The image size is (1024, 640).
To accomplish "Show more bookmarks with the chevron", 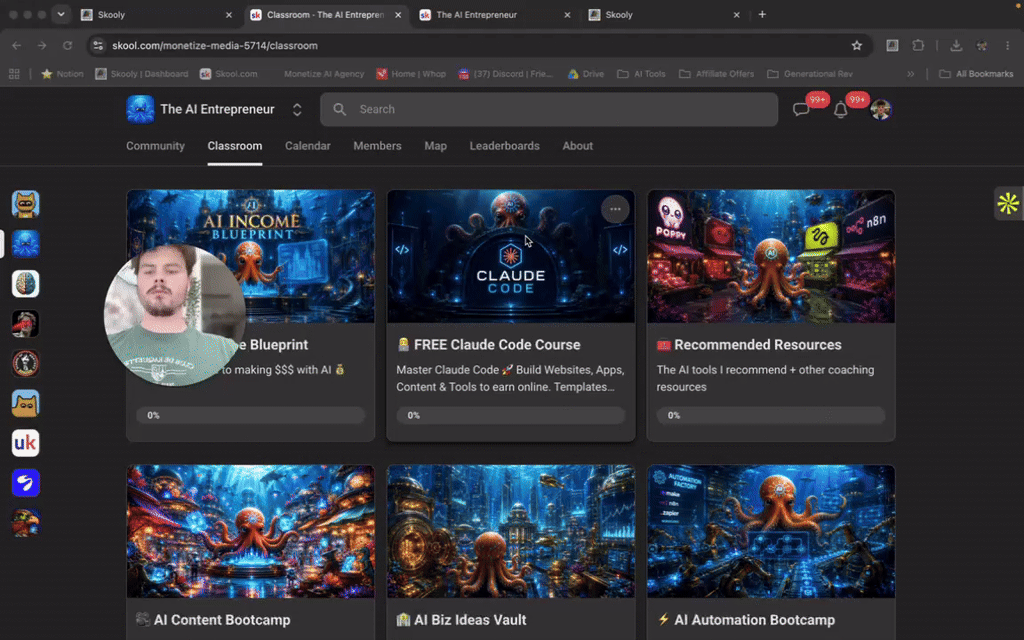I will [910, 74].
